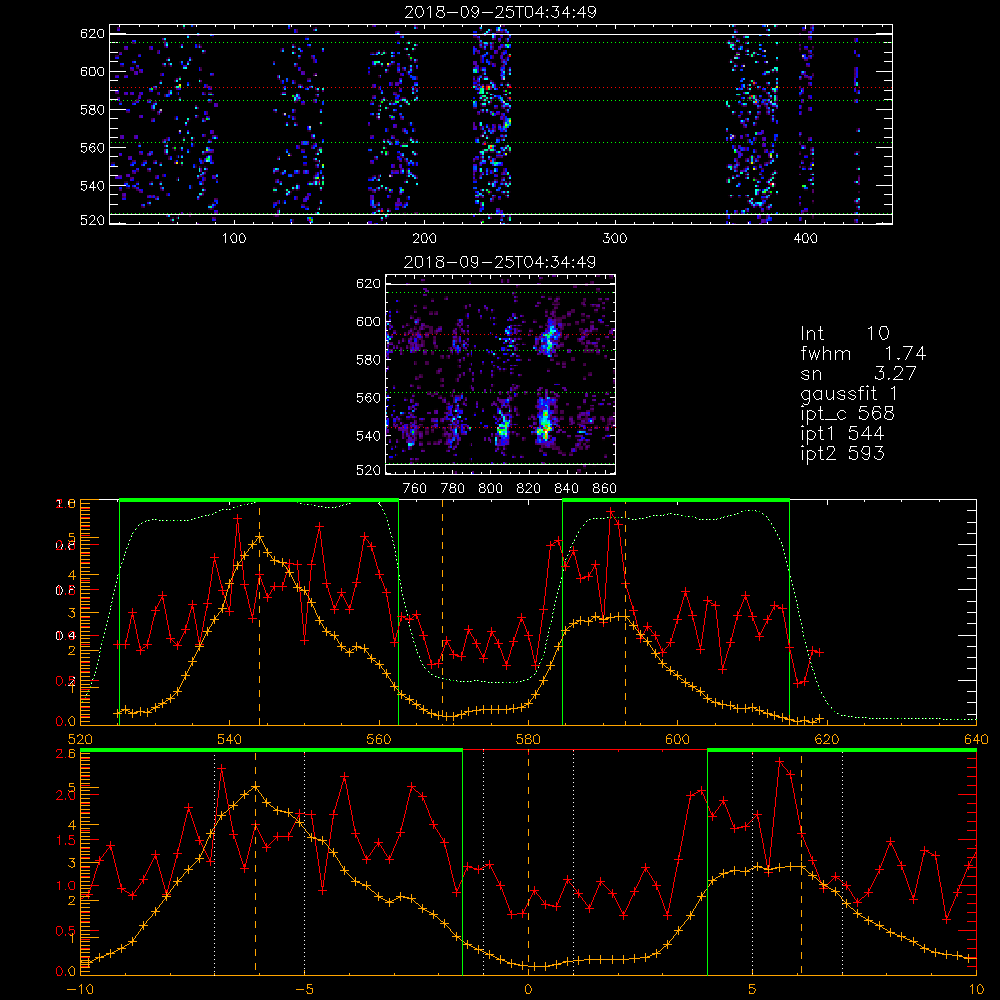Click x-axis label 580 on third plot

click(528, 739)
